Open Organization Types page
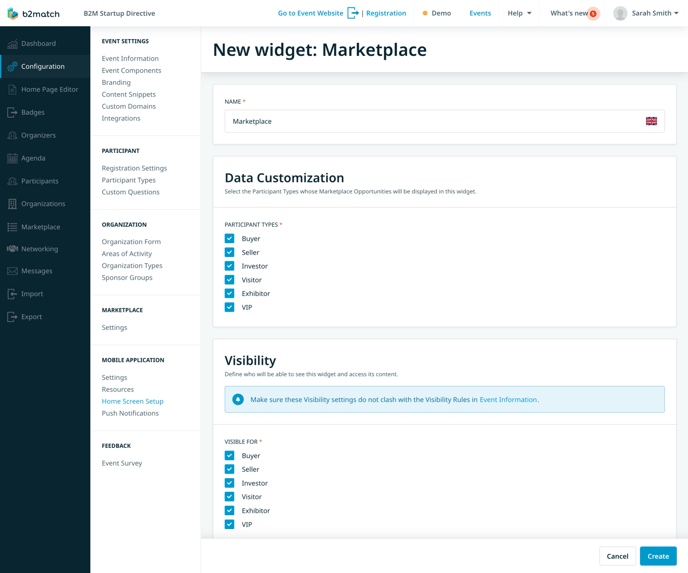The image size is (688, 573). coord(132,265)
